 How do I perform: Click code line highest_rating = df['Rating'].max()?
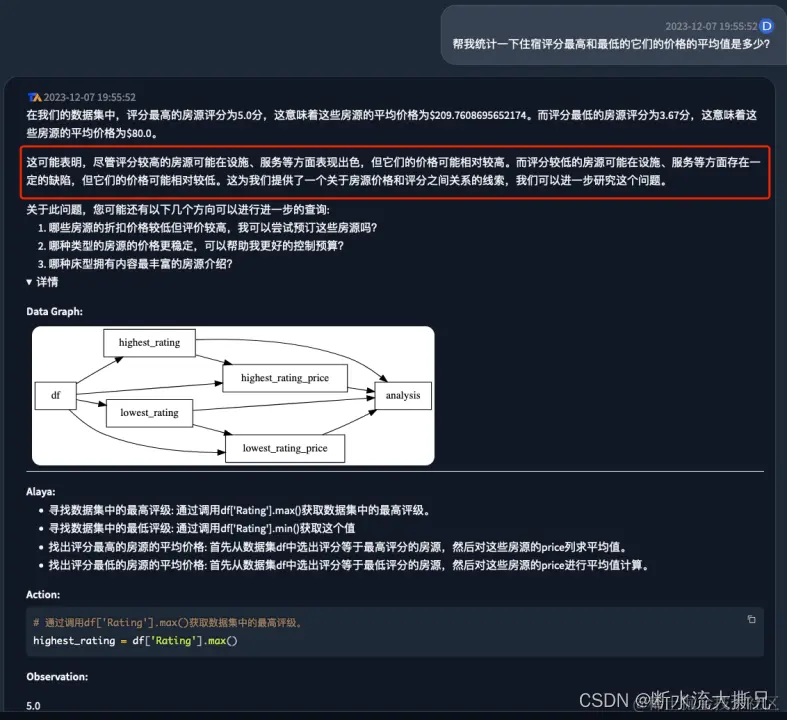pyautogui.click(x=135, y=641)
